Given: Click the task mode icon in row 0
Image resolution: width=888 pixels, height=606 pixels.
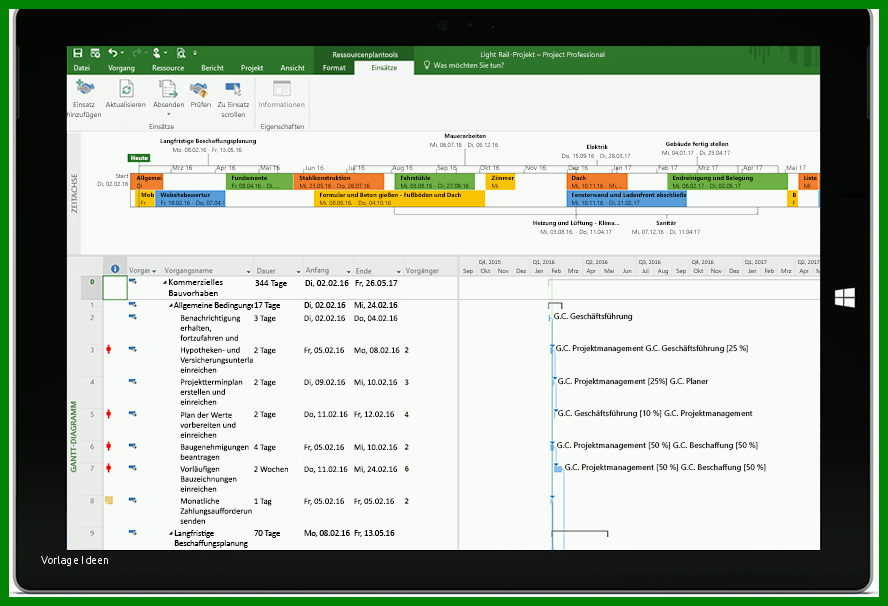Looking at the screenshot, I should (x=133, y=281).
